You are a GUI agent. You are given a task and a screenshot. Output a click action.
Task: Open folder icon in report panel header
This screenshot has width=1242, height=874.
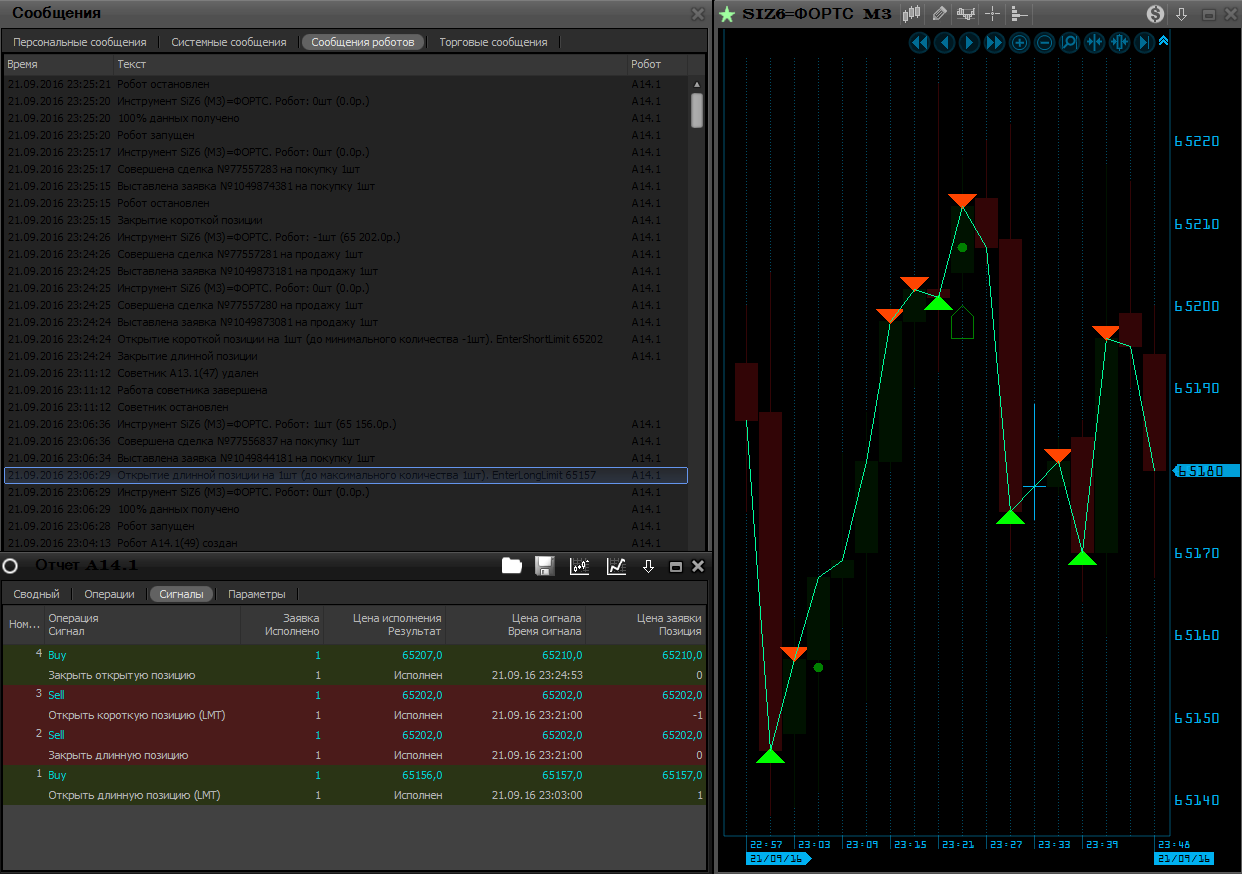[x=512, y=566]
